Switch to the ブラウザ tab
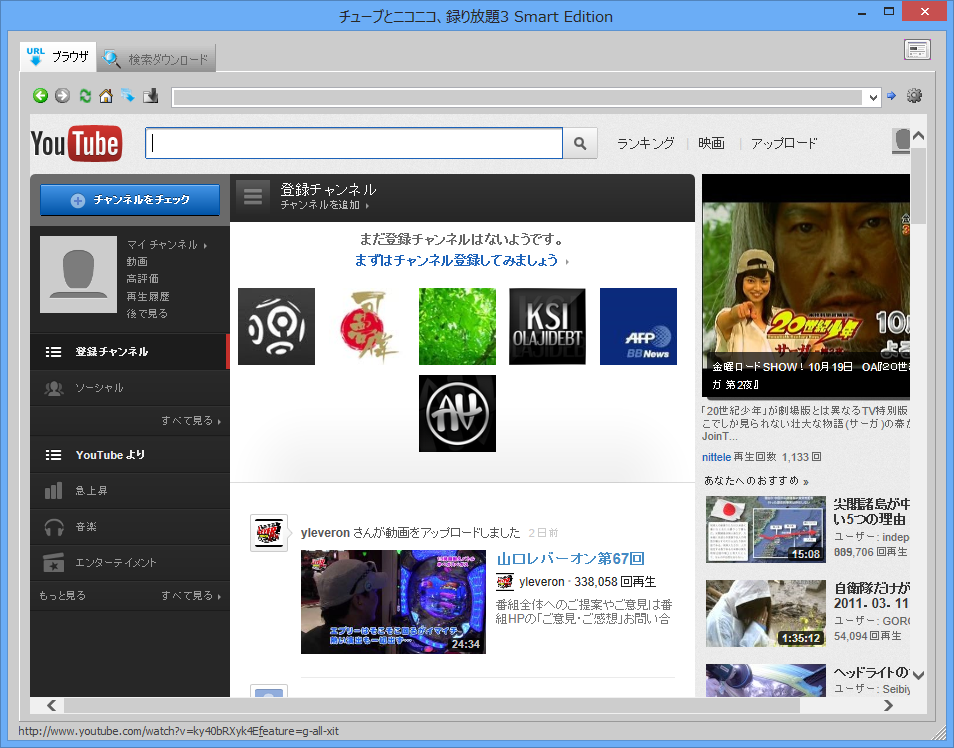Screen dimensions: 954x748 point(58,57)
